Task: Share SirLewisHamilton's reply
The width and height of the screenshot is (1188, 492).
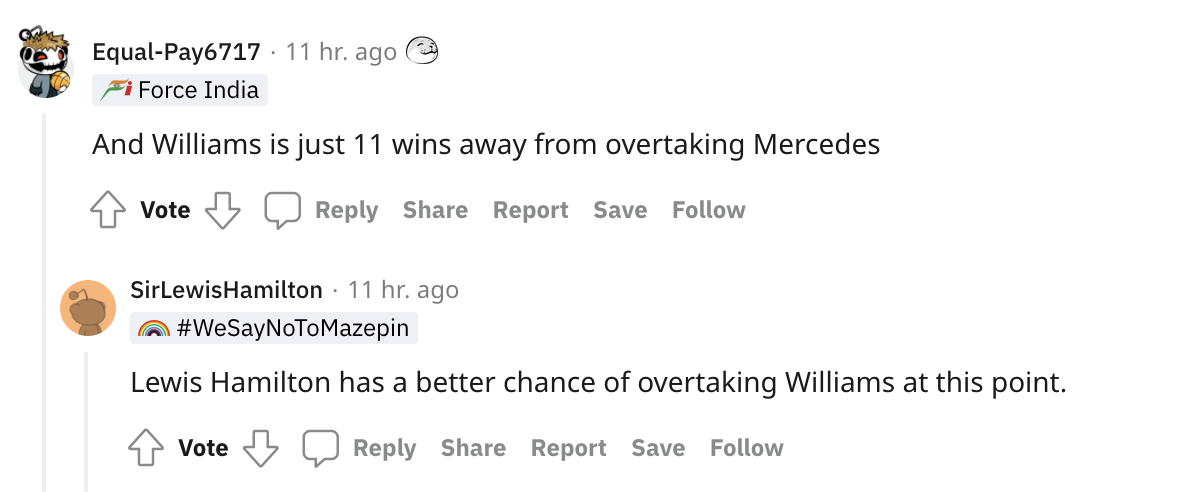Action: pos(473,448)
